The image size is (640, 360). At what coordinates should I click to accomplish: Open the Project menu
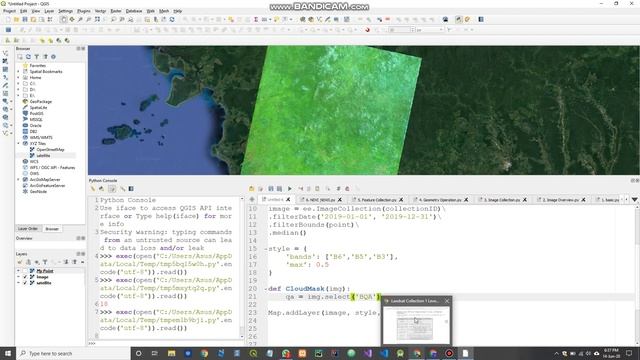tap(9, 11)
